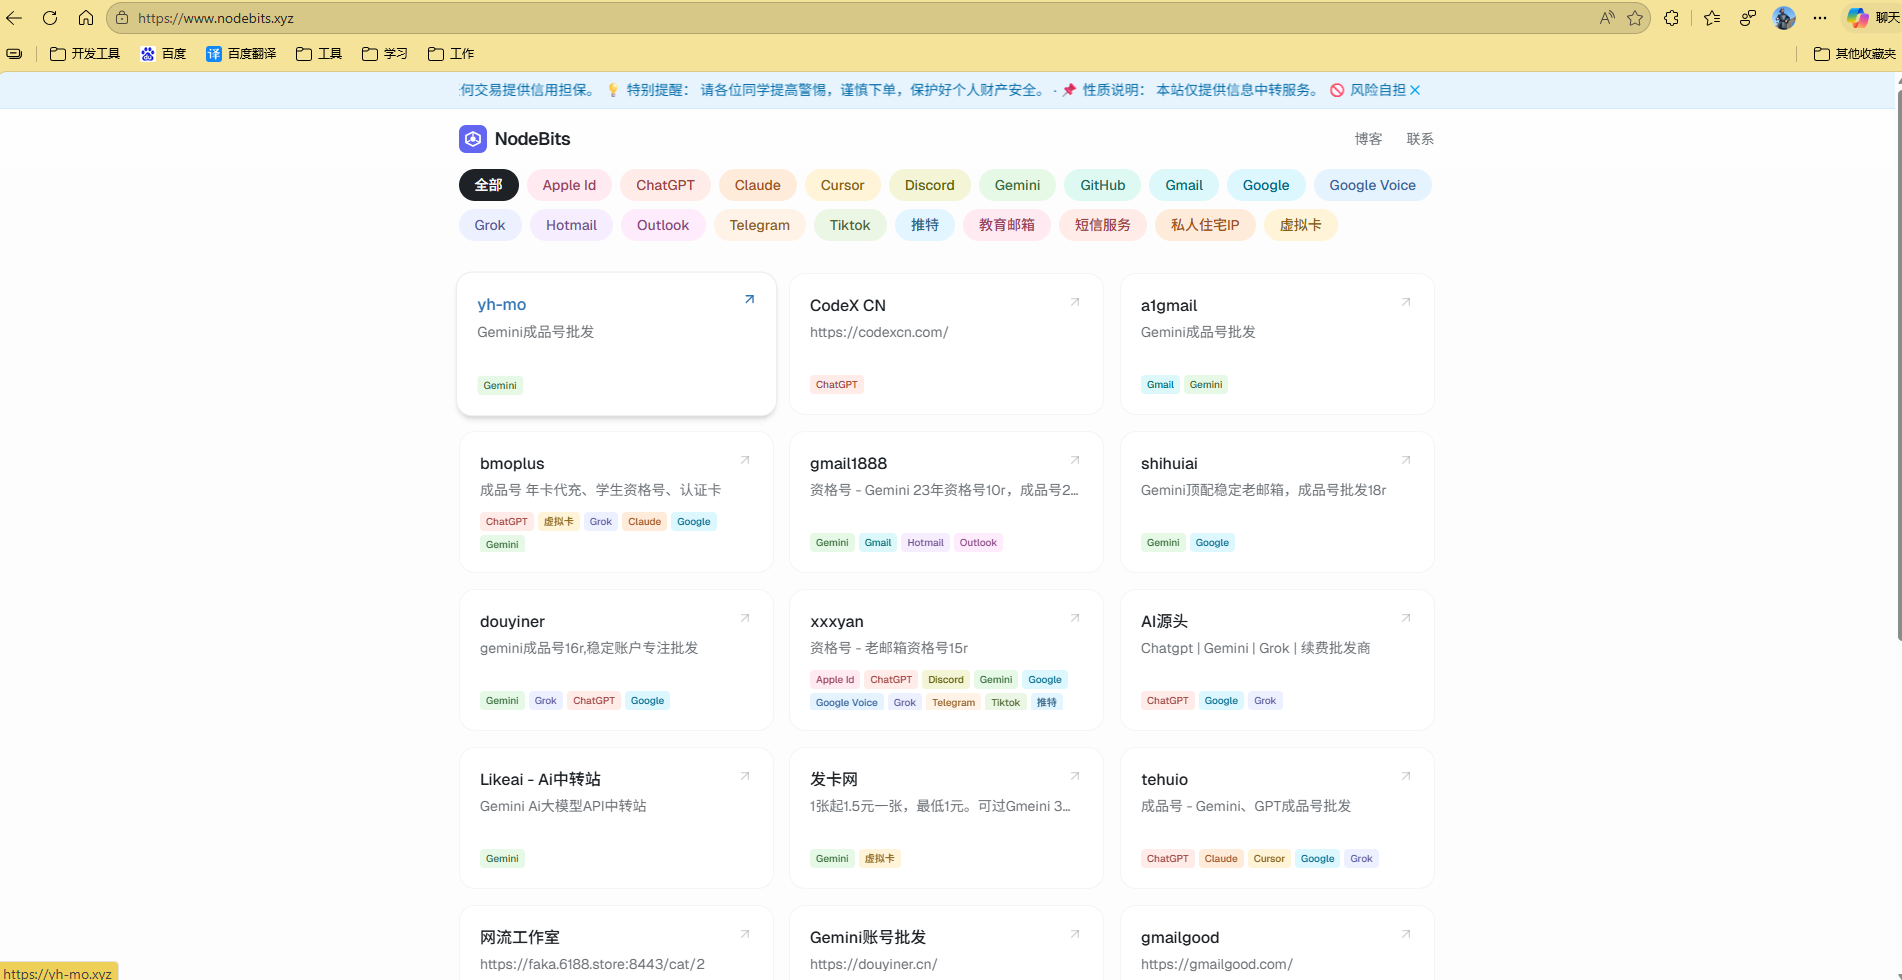Expand the 其他收藏夹 bookmarks folder

tap(1855, 54)
